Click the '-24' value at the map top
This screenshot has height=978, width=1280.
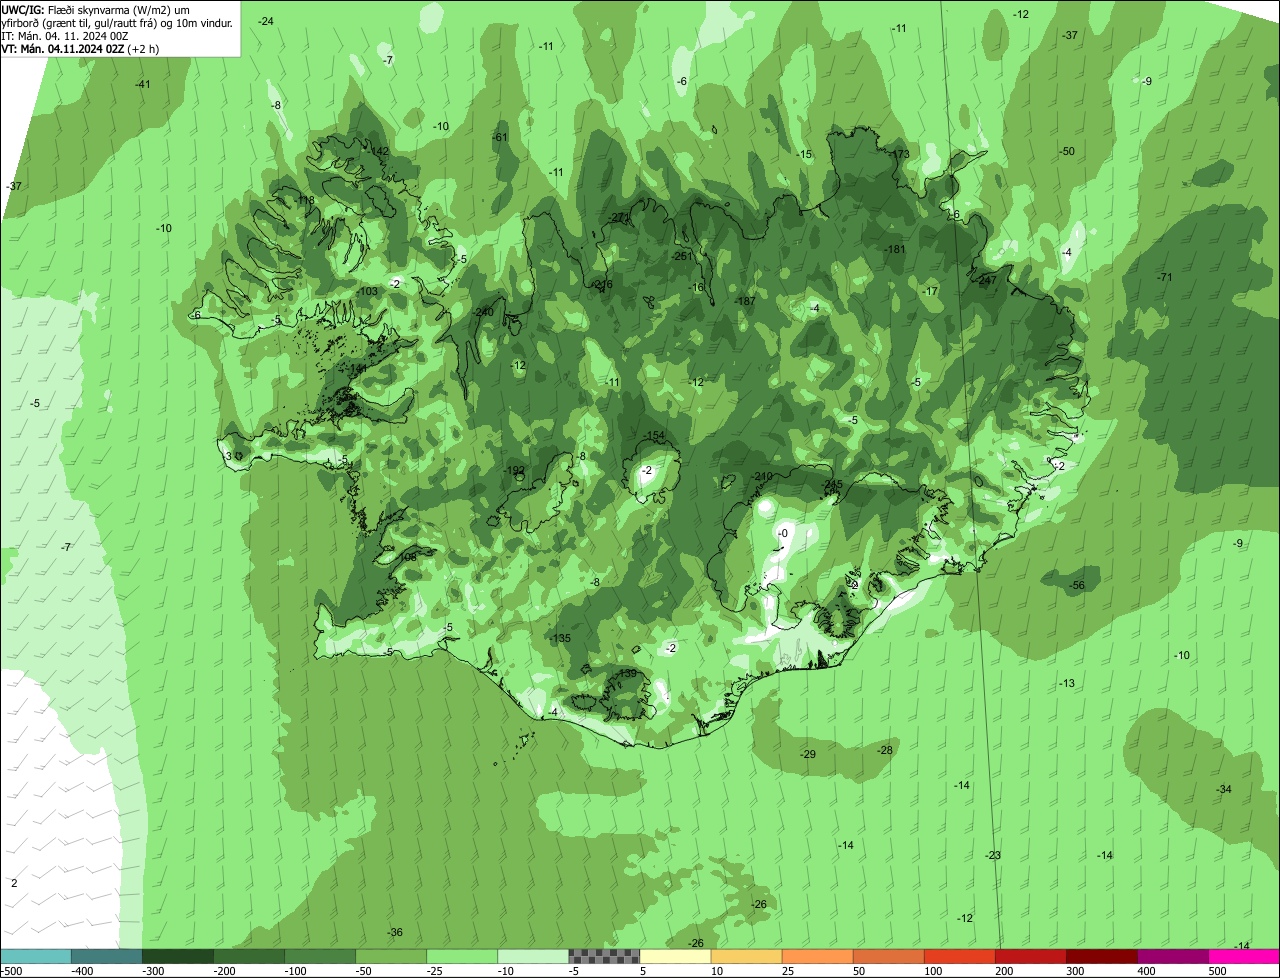point(266,21)
